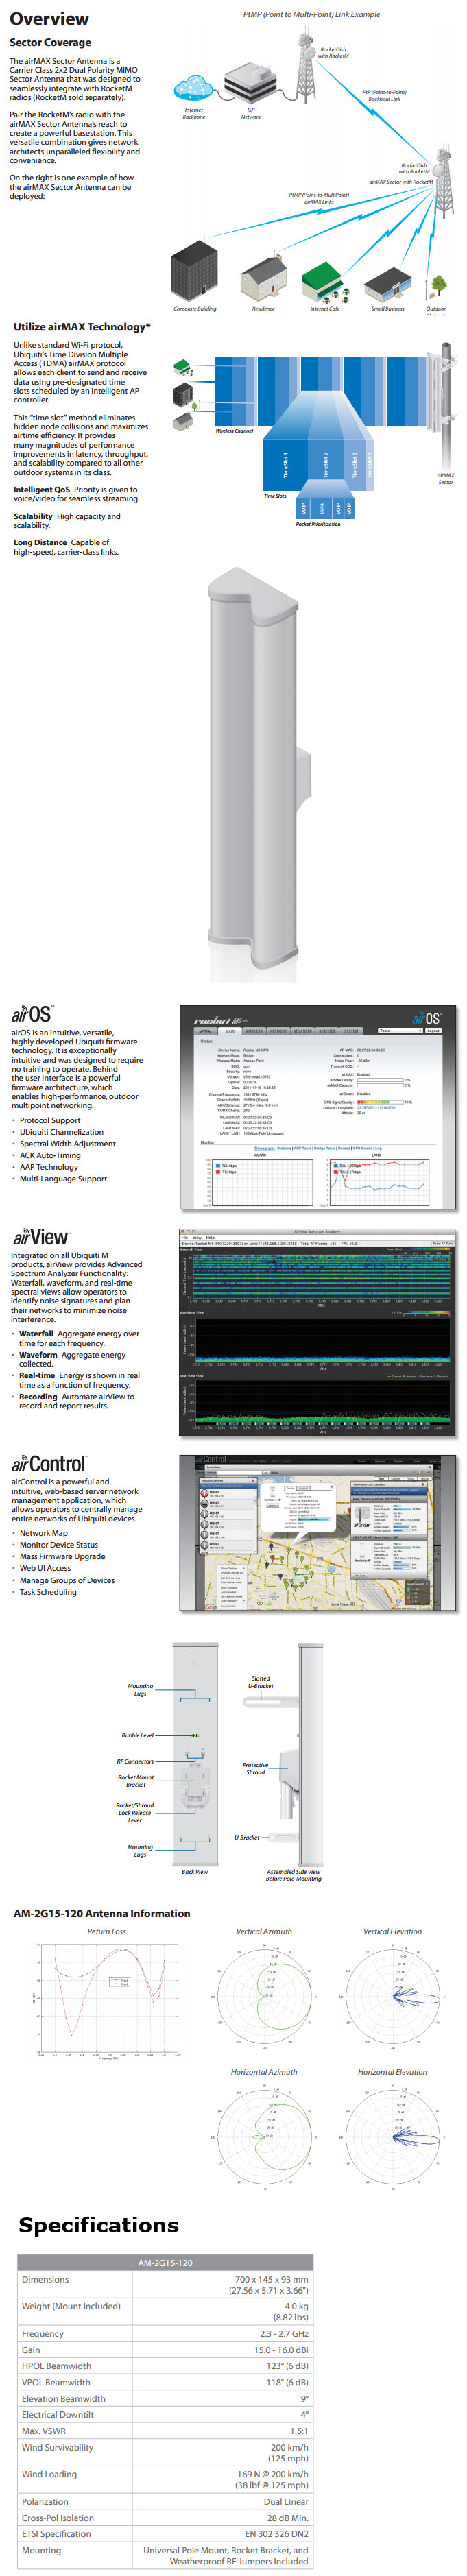
Task: Open the airControl network map screenshot
Action: [x=317, y=1532]
